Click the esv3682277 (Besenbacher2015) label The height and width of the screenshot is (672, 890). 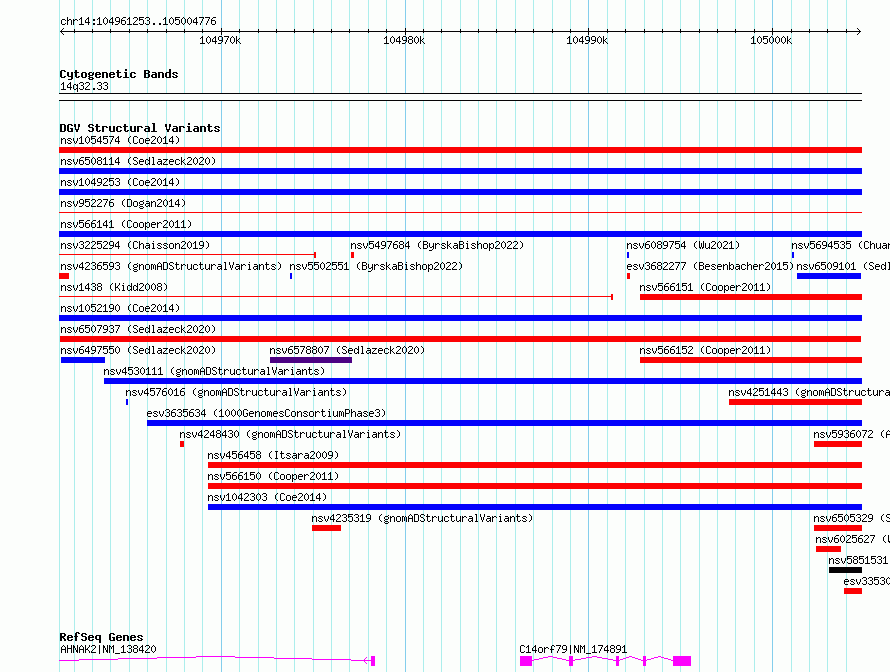point(710,266)
